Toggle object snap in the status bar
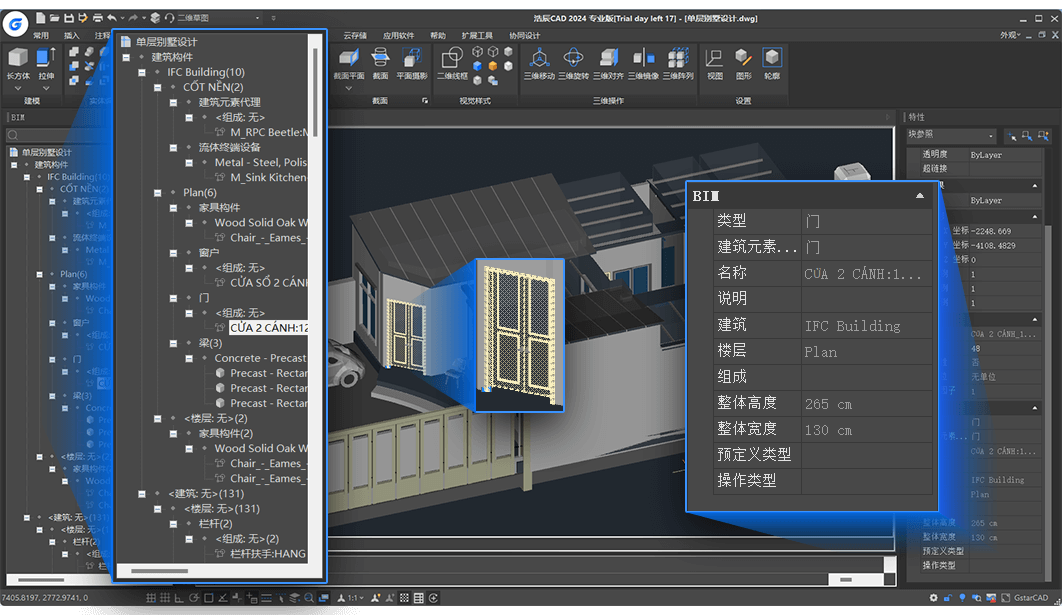The width and height of the screenshot is (1062, 615). [x=208, y=598]
